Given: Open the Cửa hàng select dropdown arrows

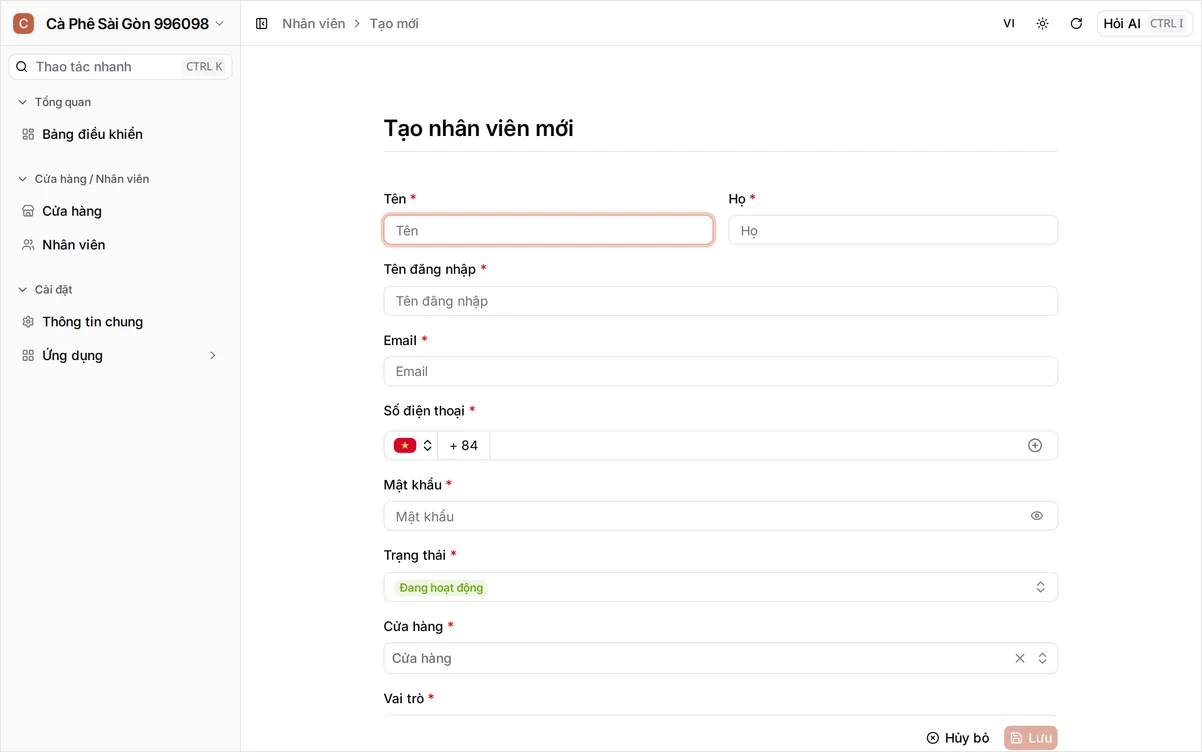Looking at the screenshot, I should click(1042, 658).
